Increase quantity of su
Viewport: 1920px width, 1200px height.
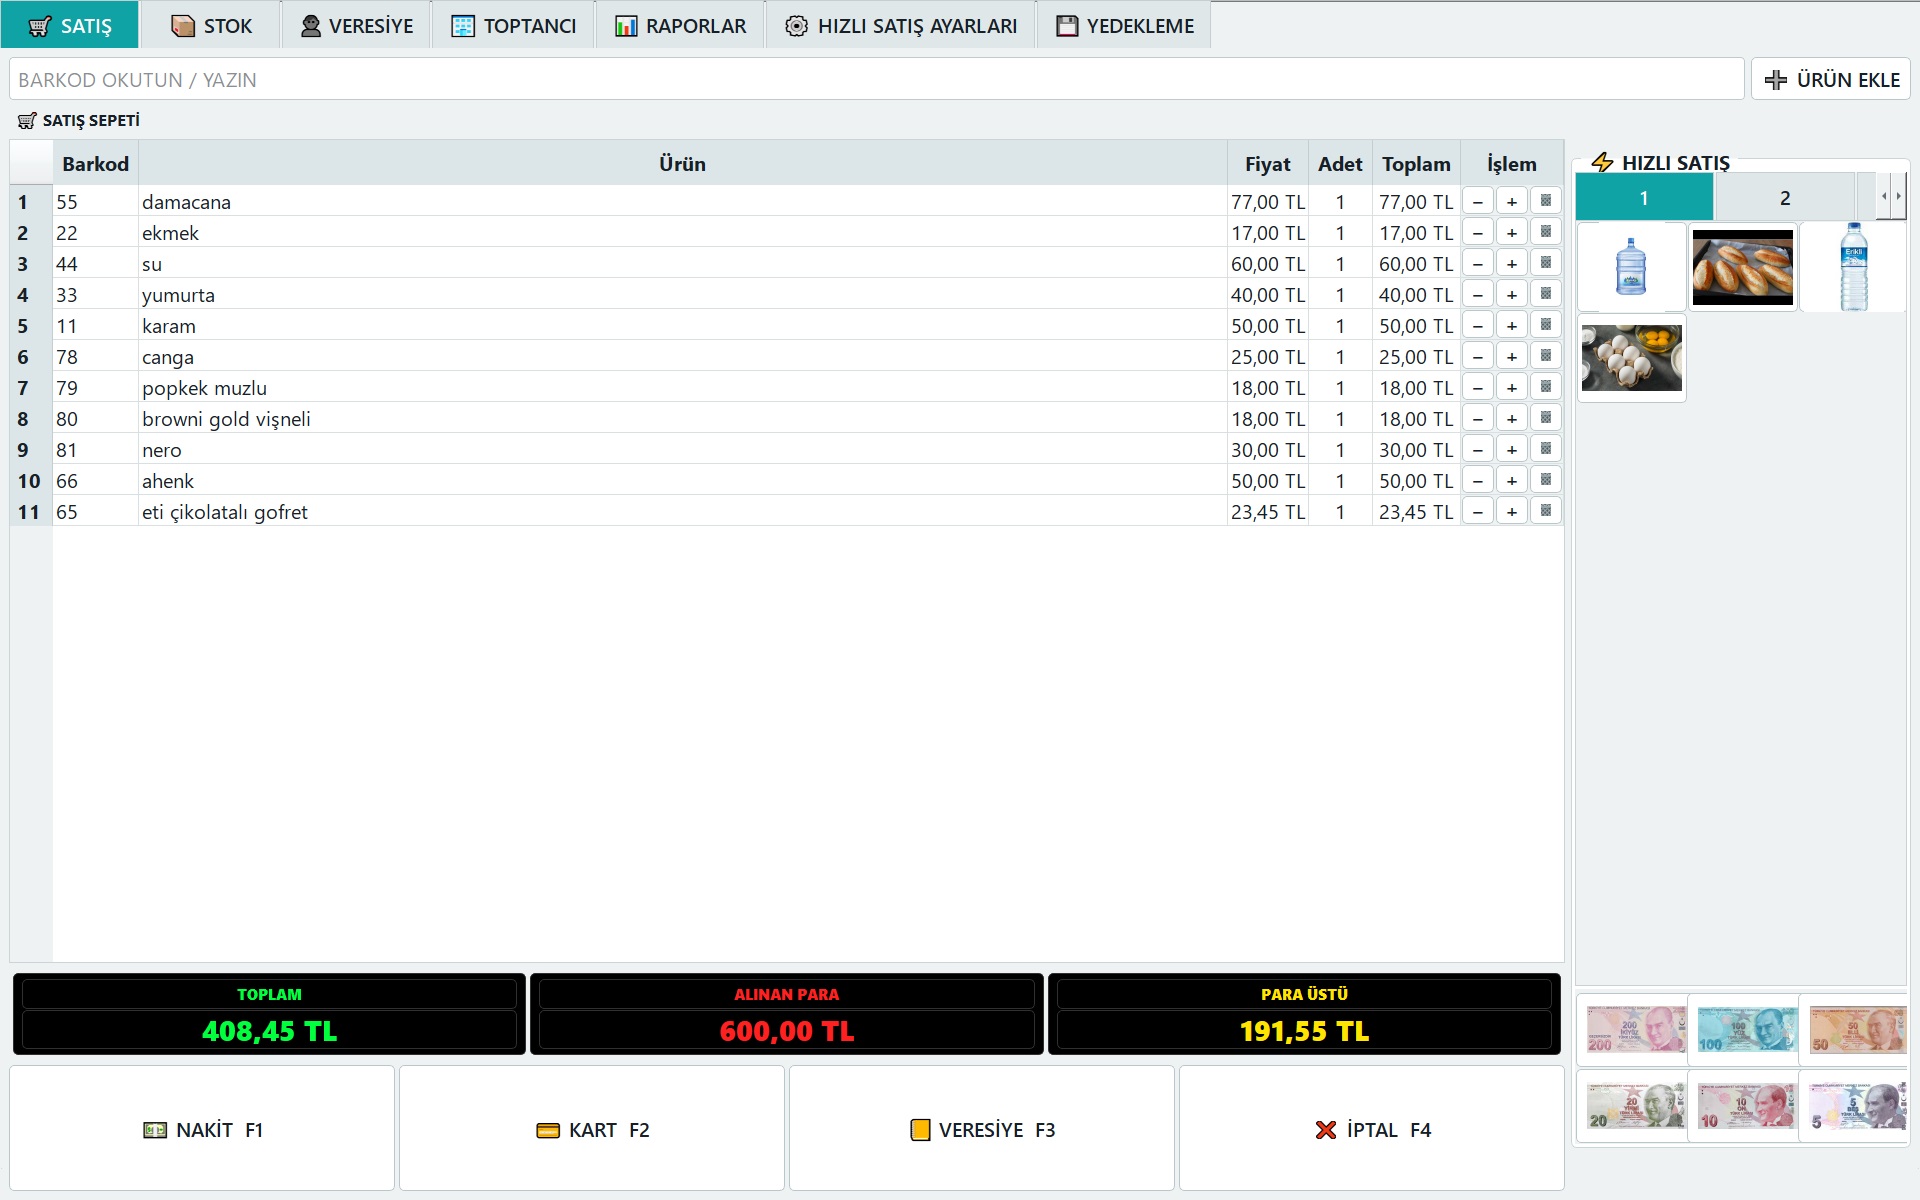click(x=1512, y=263)
